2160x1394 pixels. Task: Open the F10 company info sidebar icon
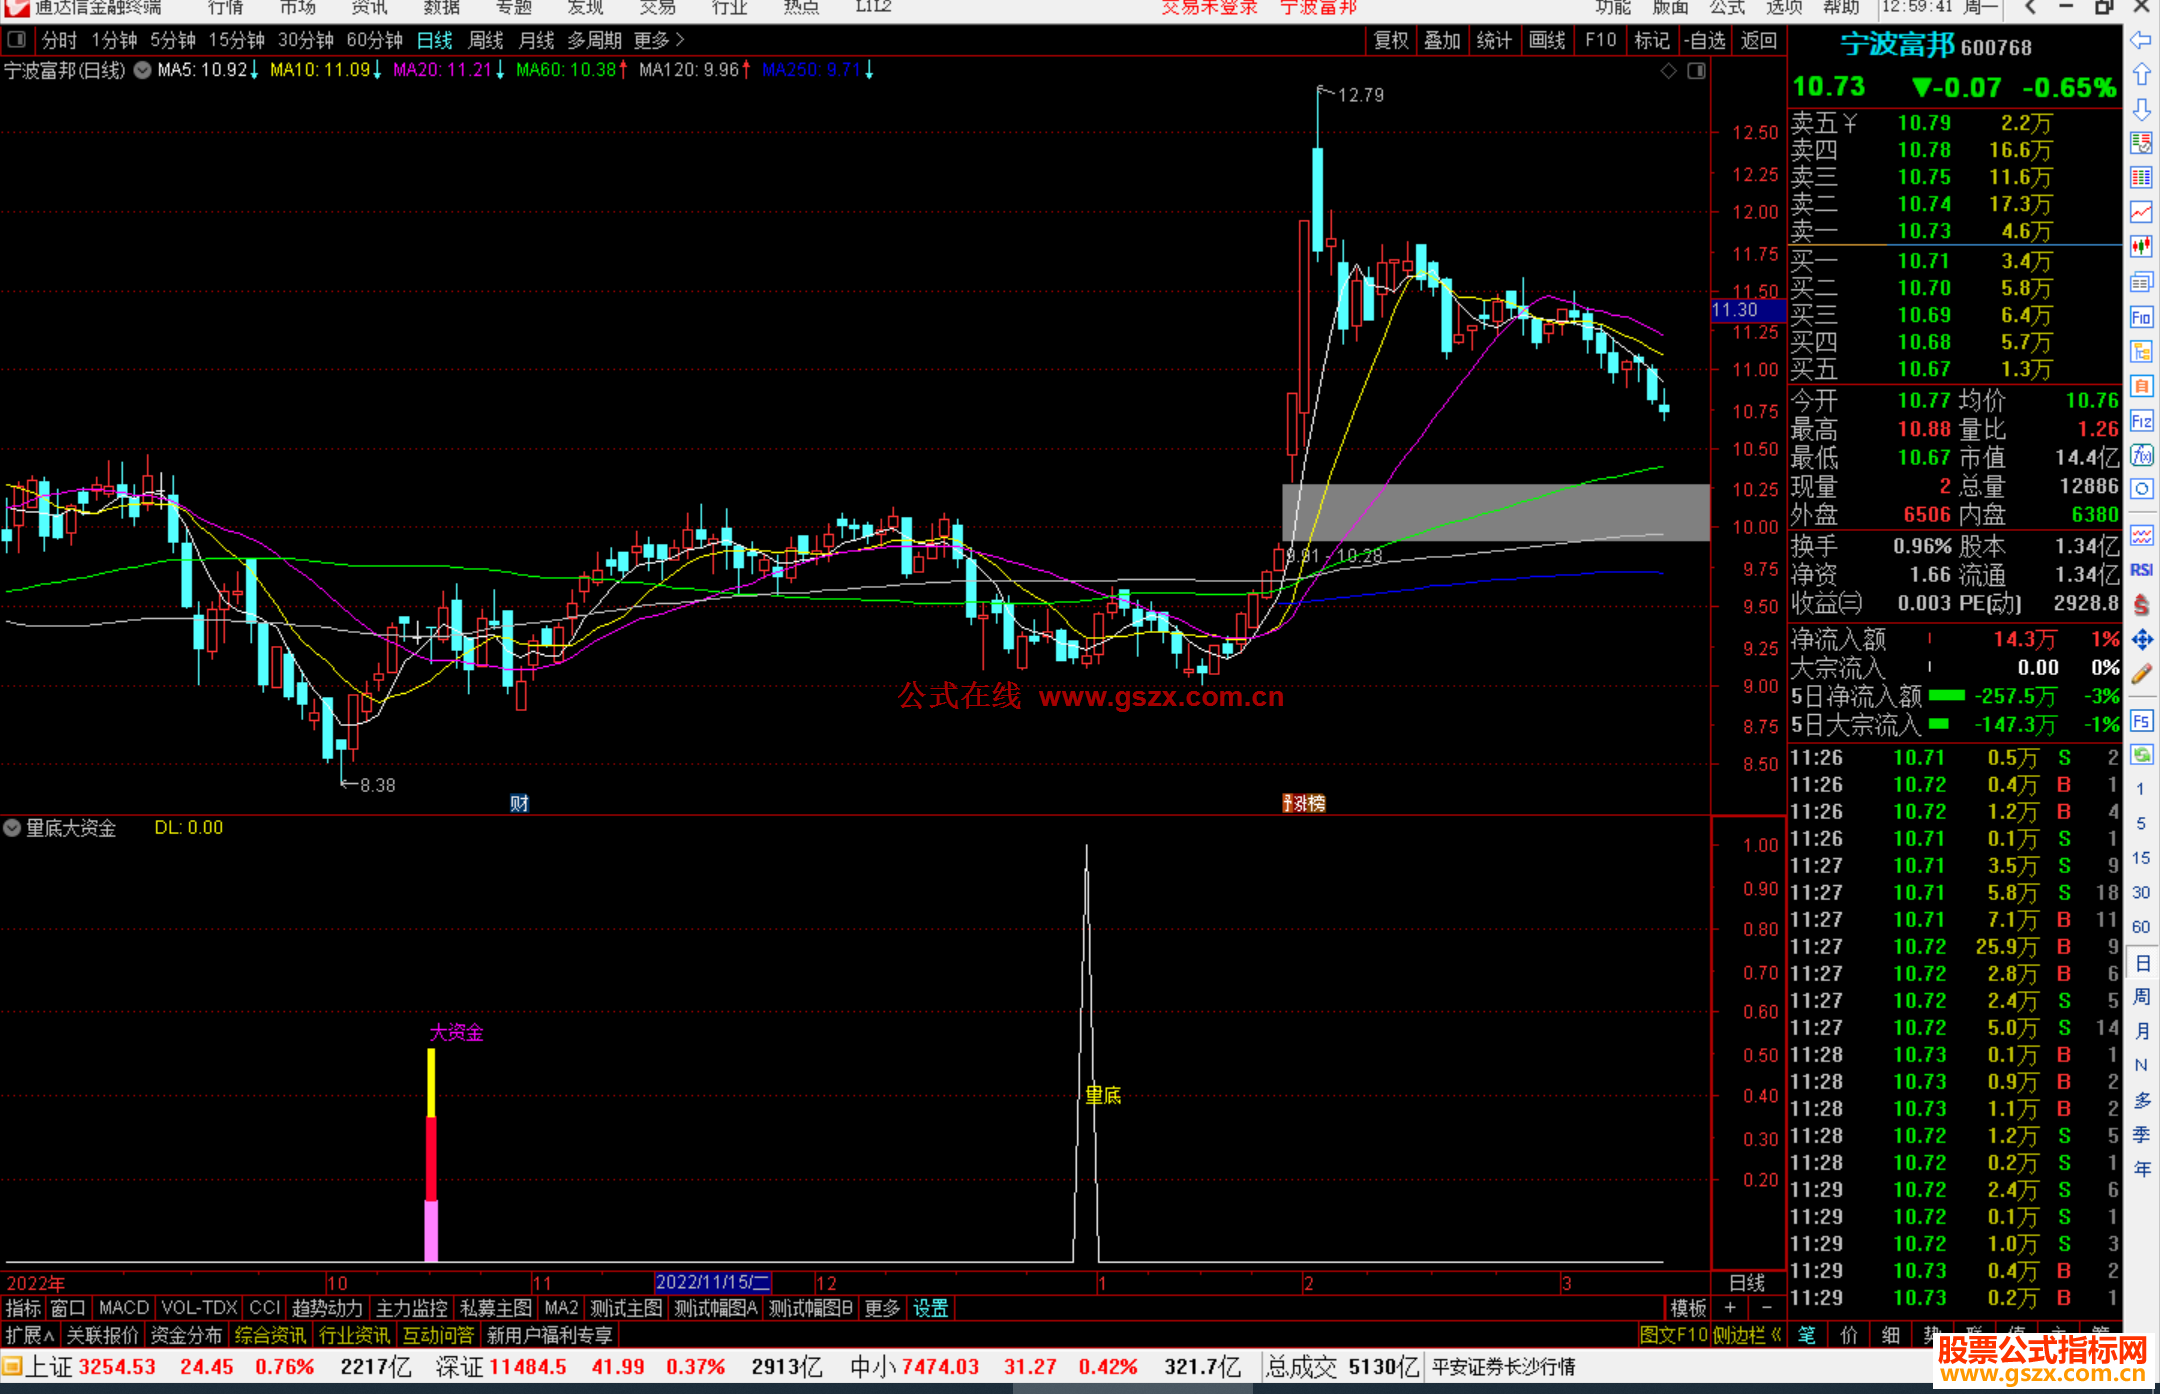point(2141,318)
